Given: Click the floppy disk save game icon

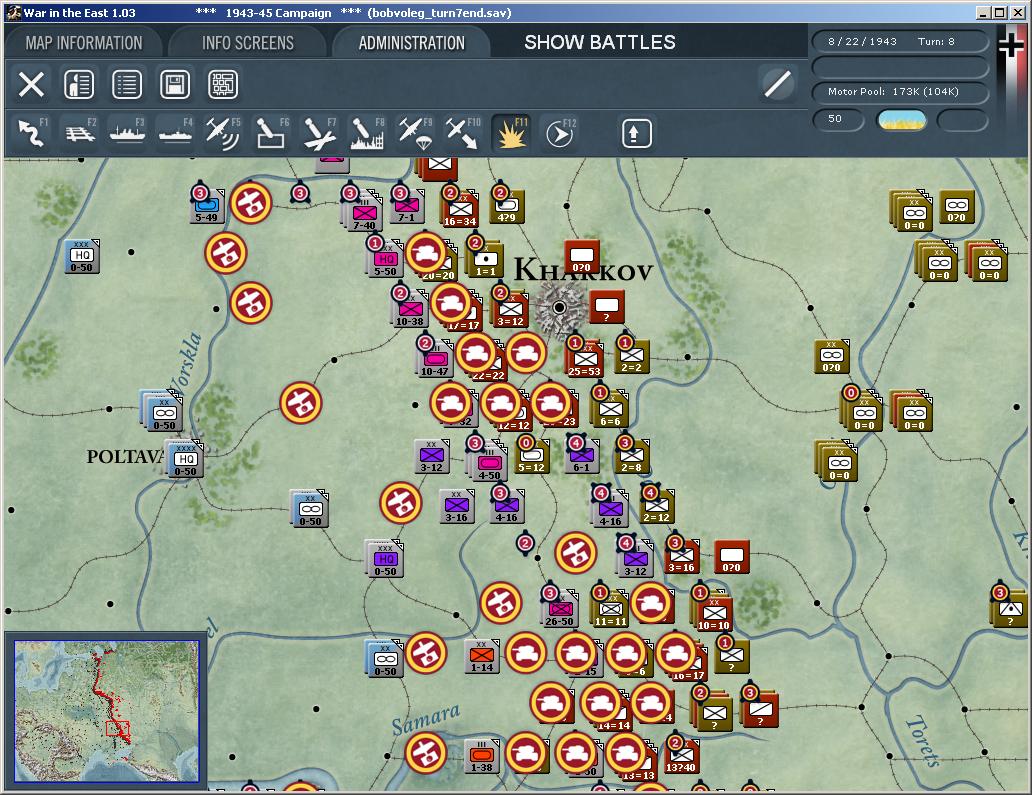Looking at the screenshot, I should [x=175, y=84].
